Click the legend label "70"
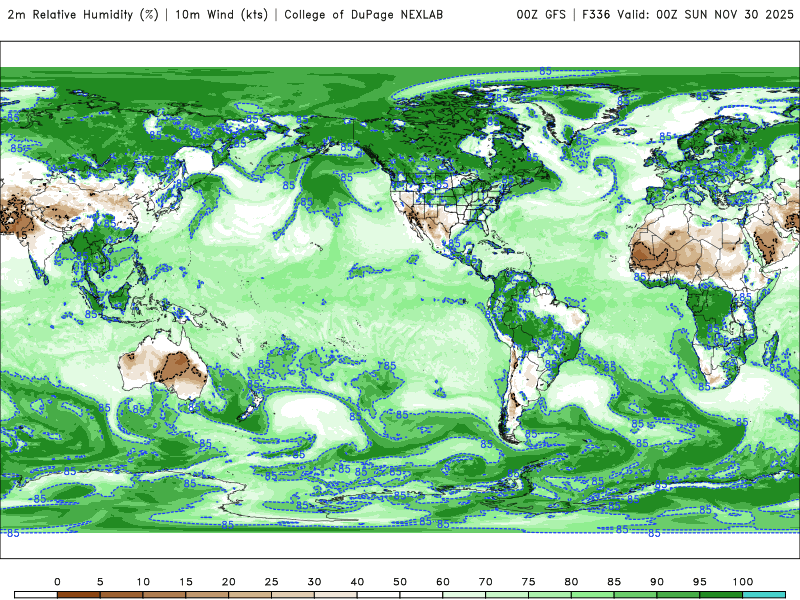Image resolution: width=800 pixels, height=600 pixels. click(x=486, y=582)
